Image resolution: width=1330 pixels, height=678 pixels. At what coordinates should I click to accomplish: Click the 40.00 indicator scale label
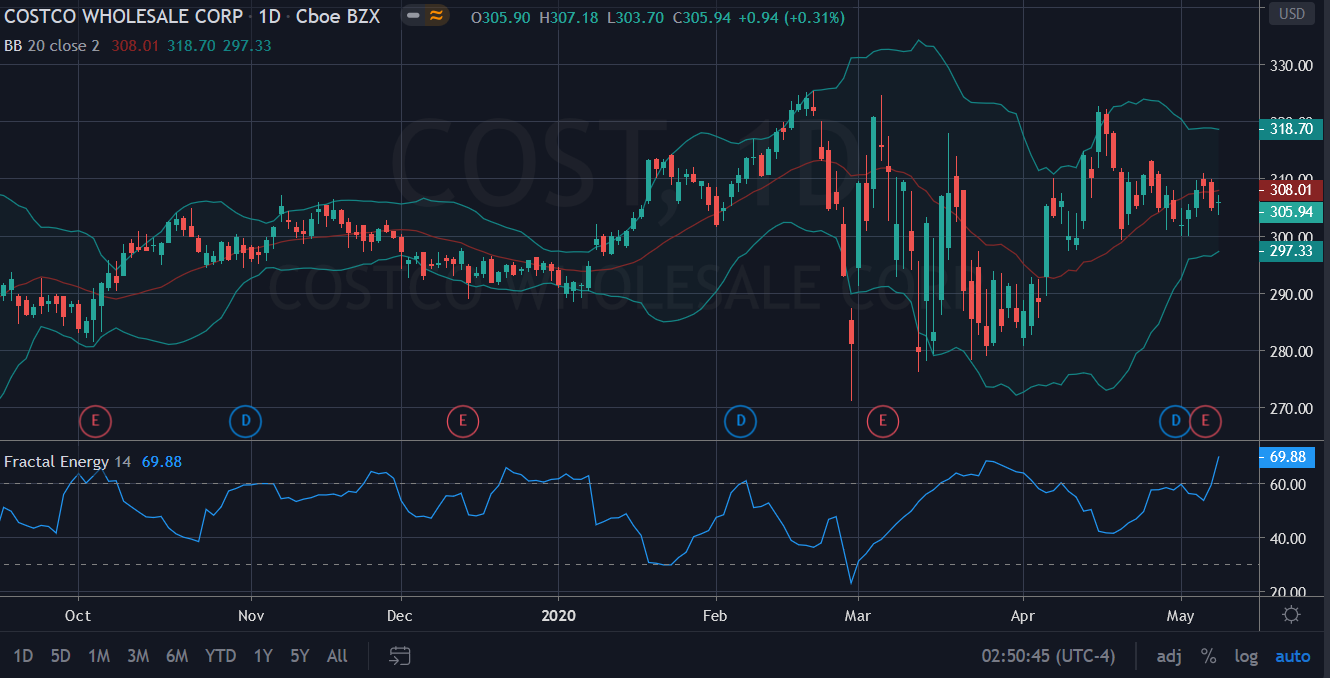[1288, 538]
